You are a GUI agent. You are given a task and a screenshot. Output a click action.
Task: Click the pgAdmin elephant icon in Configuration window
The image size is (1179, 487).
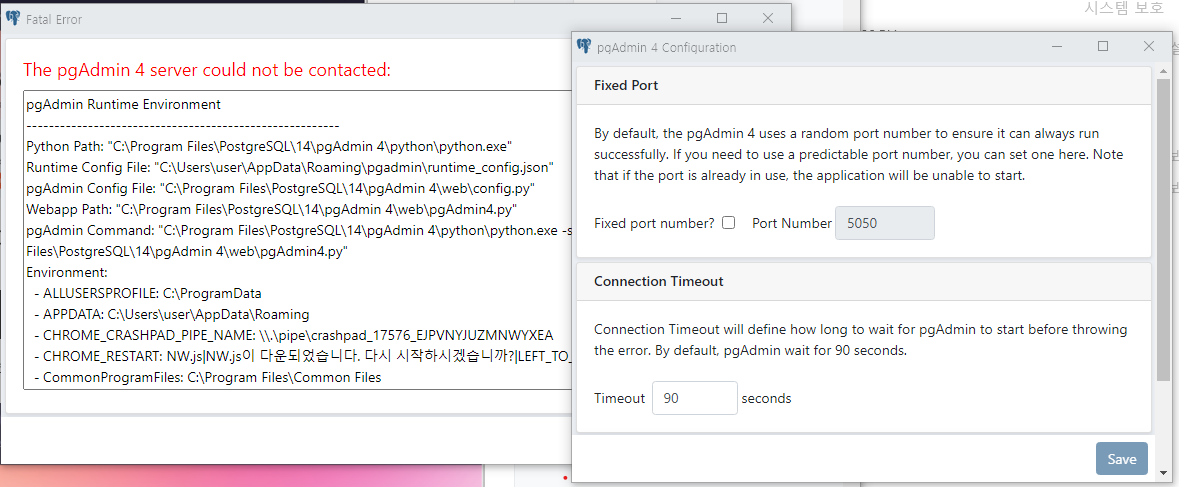pos(584,47)
